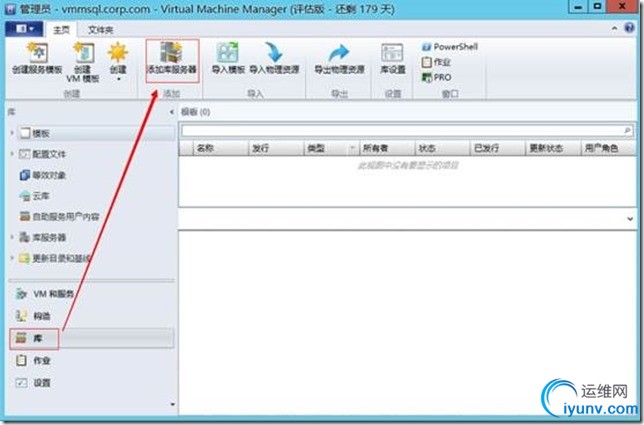Image resolution: width=644 pixels, height=425 pixels.
Task: Open the 设置 workspace
Action: [x=92, y=383]
